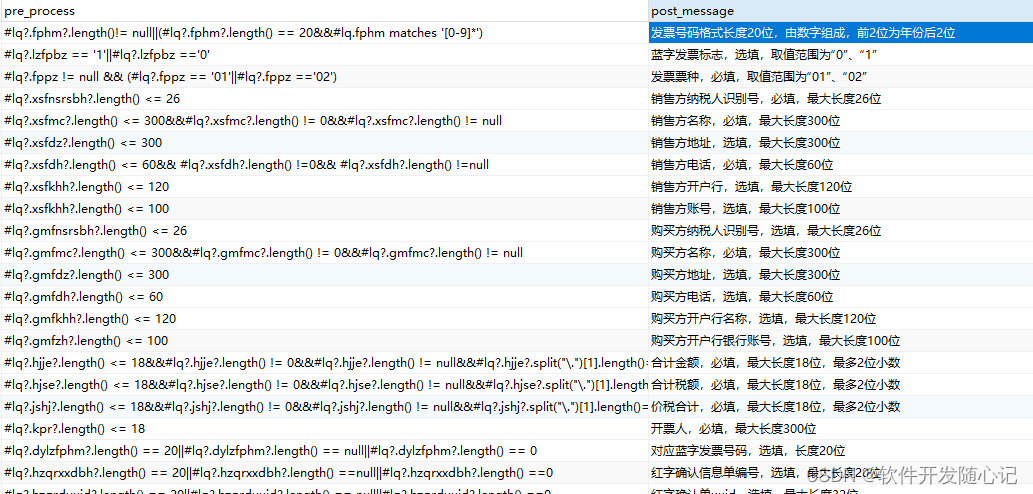This screenshot has height=494, width=1033.
Task: Select the cell '#lq?.xsfkhh?.length() <= 100'
Action: pyautogui.click(x=324, y=209)
